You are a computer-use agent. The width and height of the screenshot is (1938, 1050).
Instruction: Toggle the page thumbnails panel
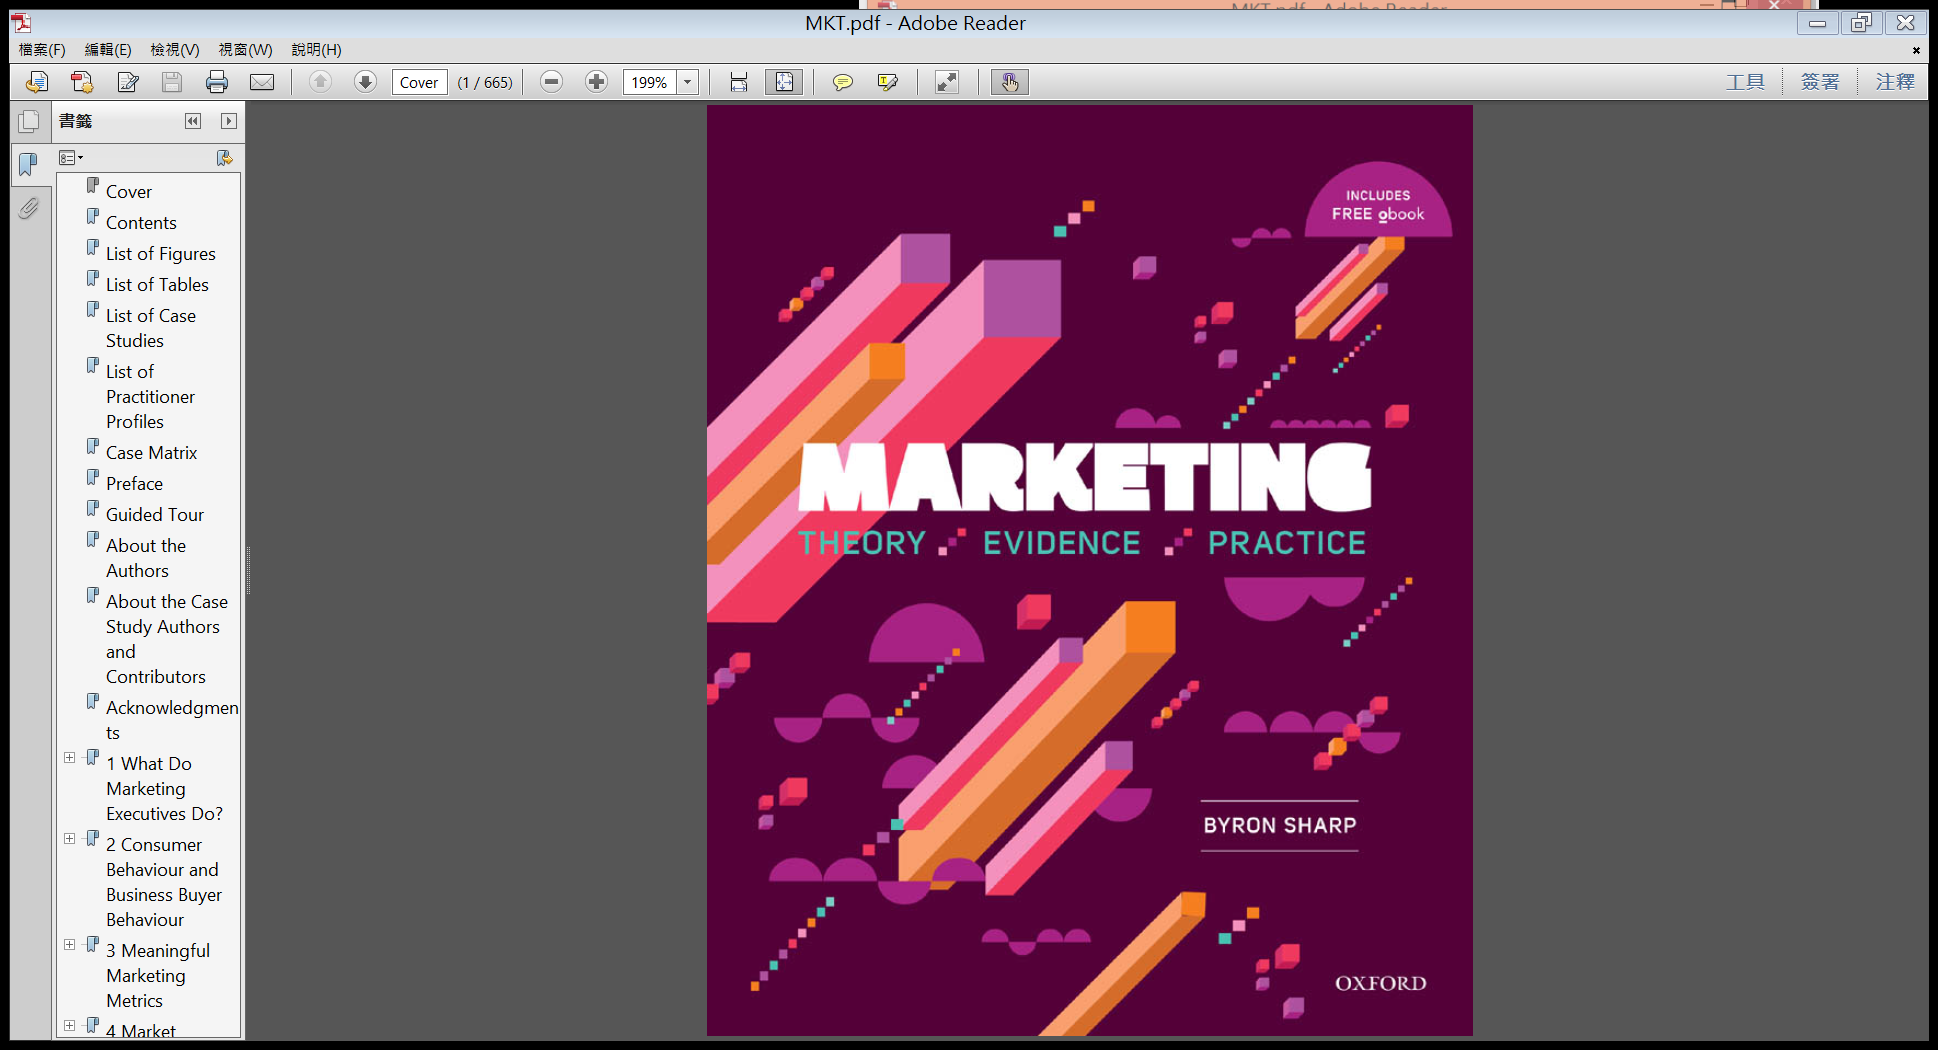29,122
